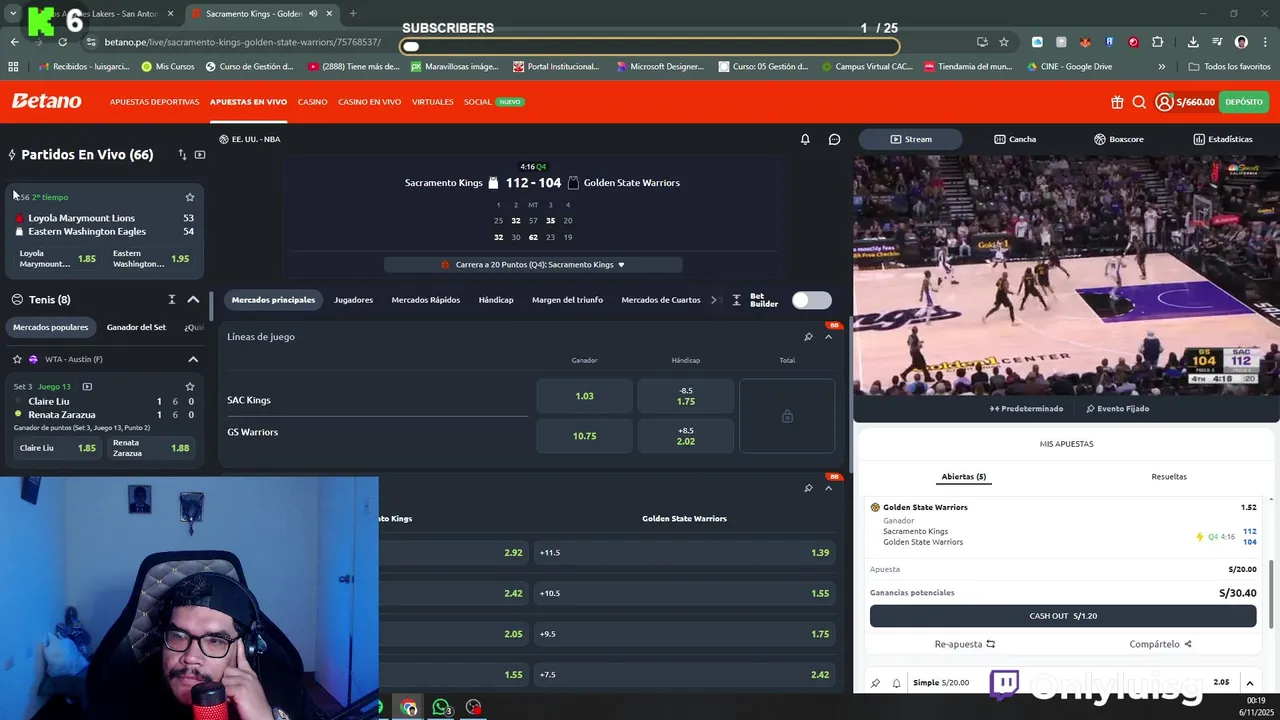Switch to Boxscore tab
The image size is (1280, 720).
click(x=1118, y=139)
